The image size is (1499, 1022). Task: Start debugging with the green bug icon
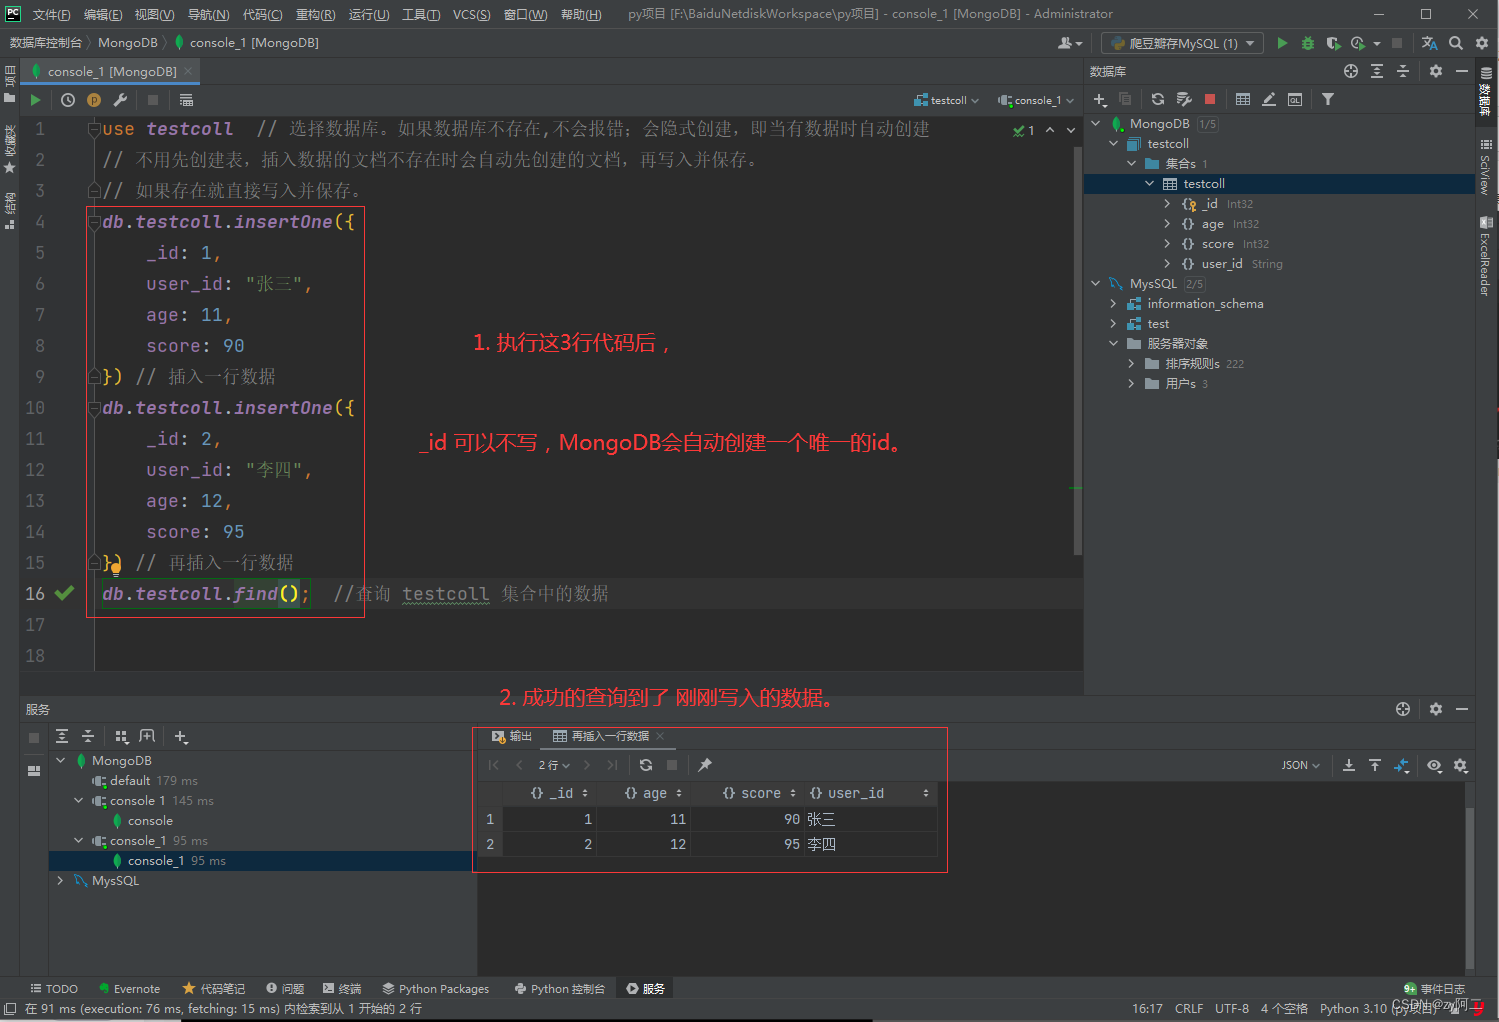point(1307,43)
